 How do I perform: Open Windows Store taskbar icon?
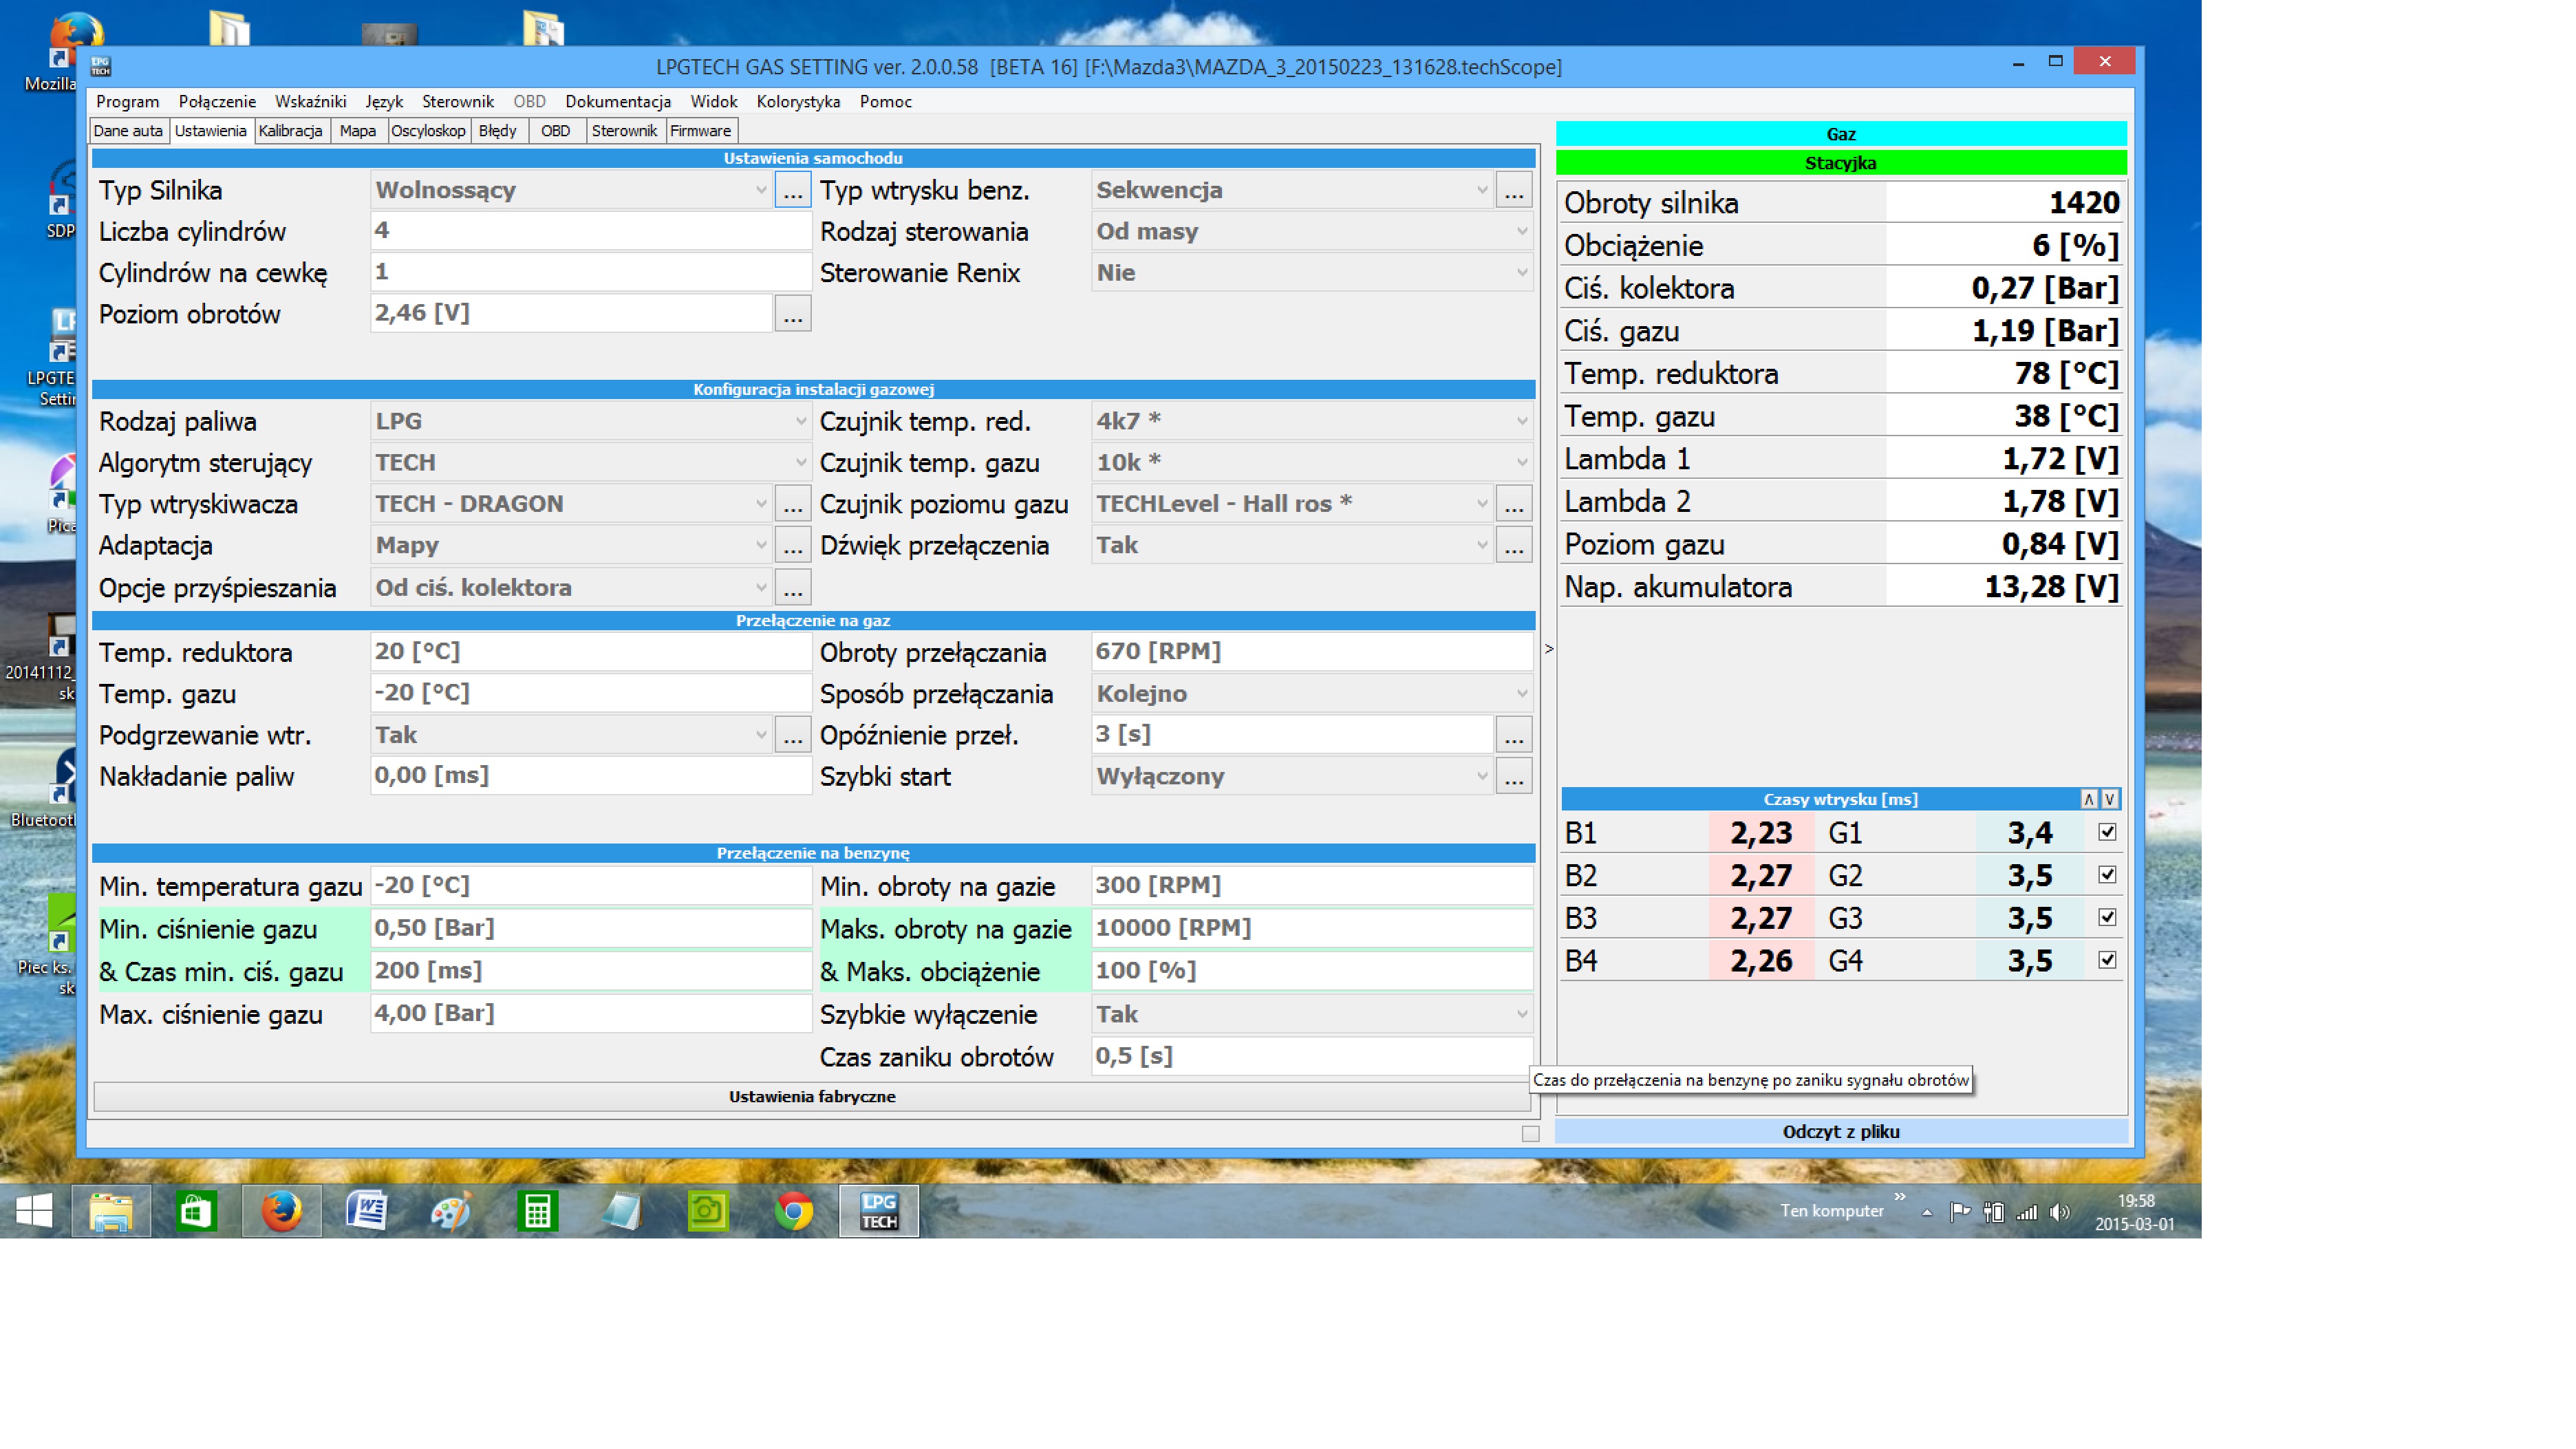tap(196, 1211)
